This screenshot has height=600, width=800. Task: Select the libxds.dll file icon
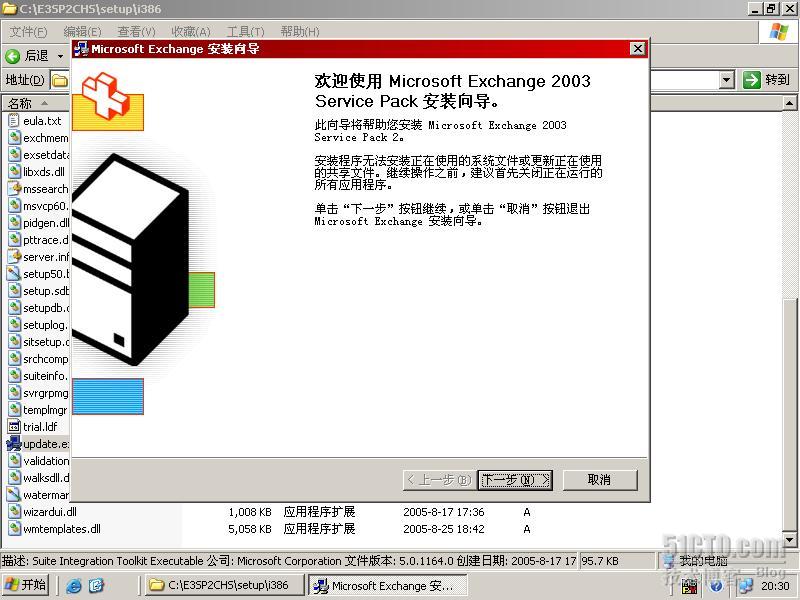click(14, 172)
